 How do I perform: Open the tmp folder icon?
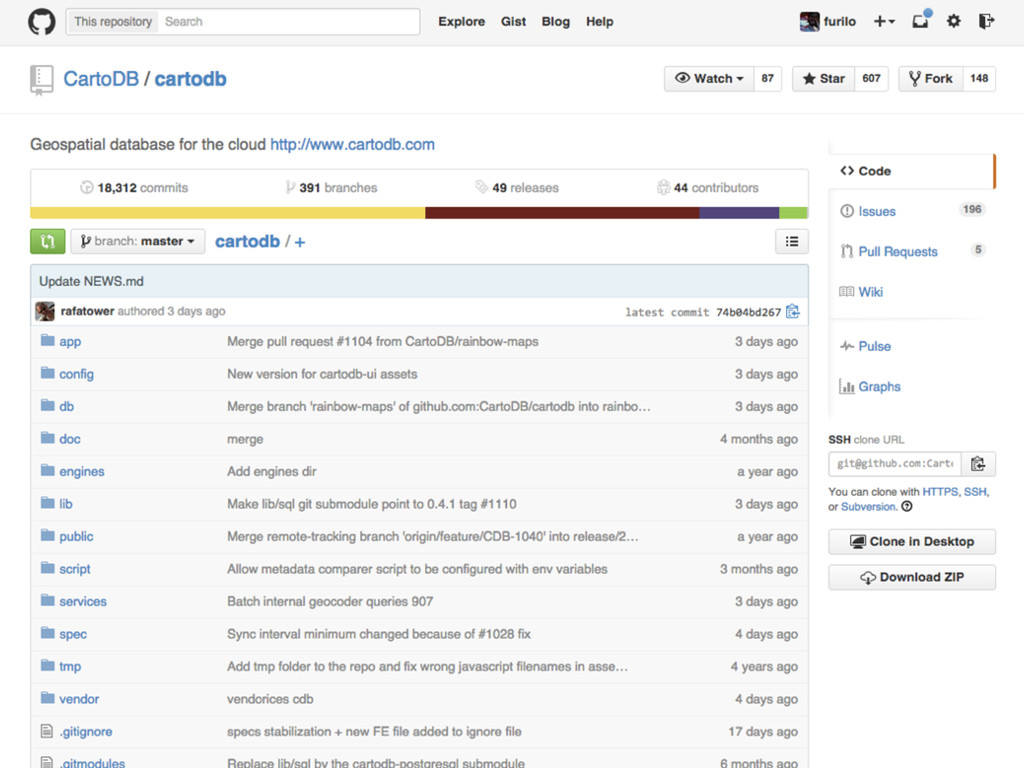coord(48,665)
